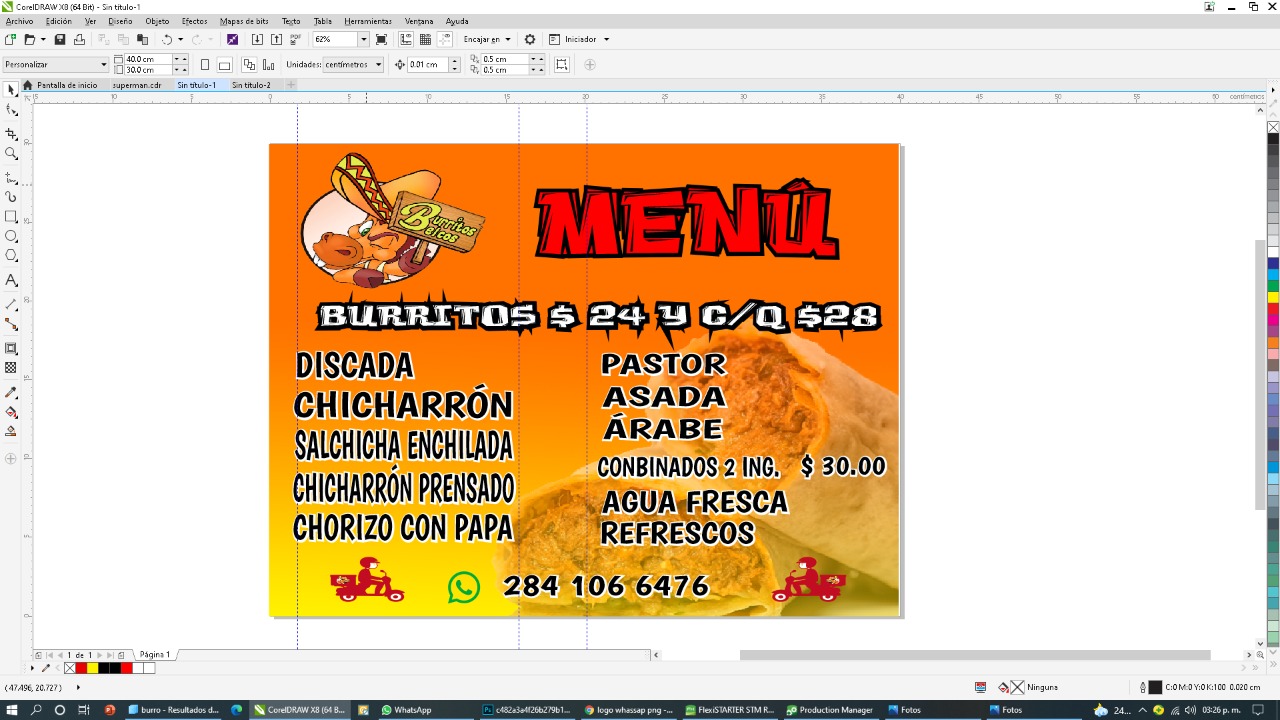Screen dimensions: 1280x720
Task: Pick the yellow swatch in document palette
Action: tap(92, 668)
